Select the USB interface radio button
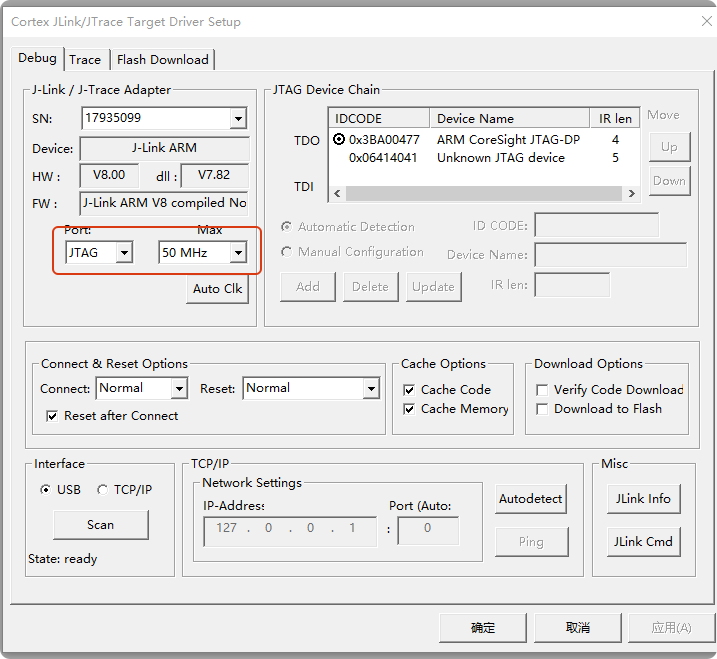Viewport: 717px width, 659px height. [45, 490]
